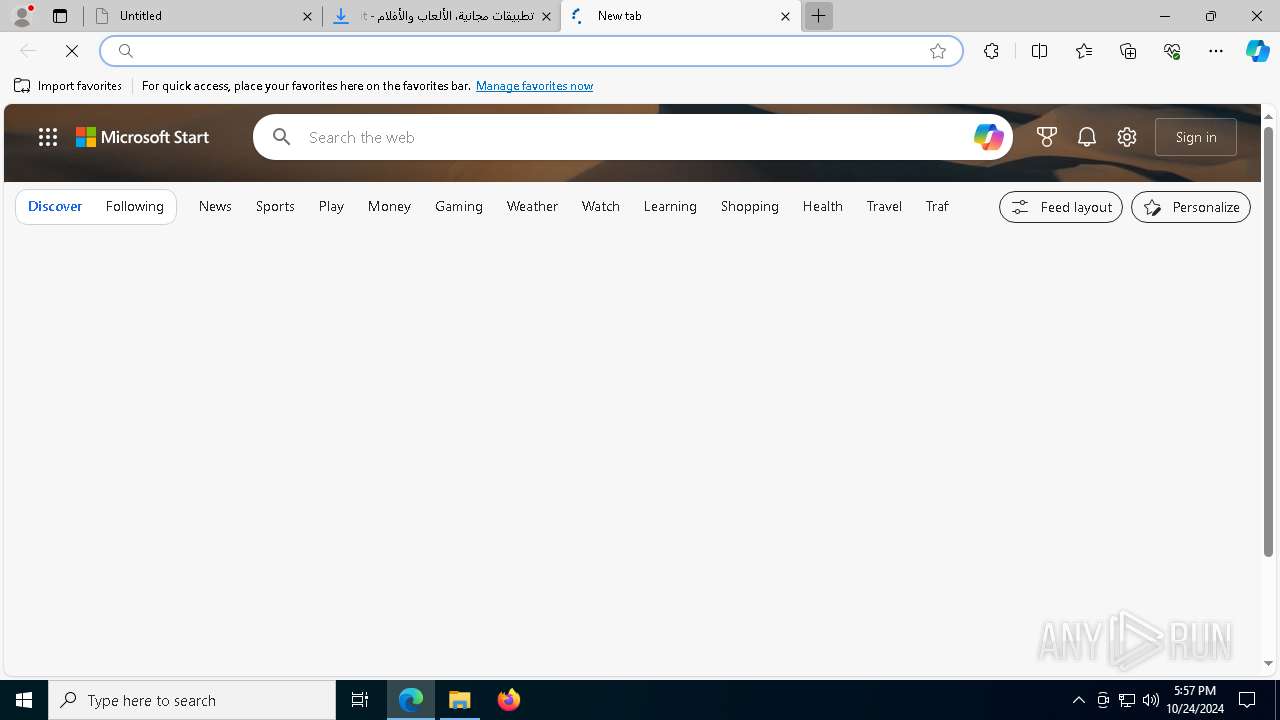The height and width of the screenshot is (720, 1280).
Task: Open the Health category
Action: [822, 206]
